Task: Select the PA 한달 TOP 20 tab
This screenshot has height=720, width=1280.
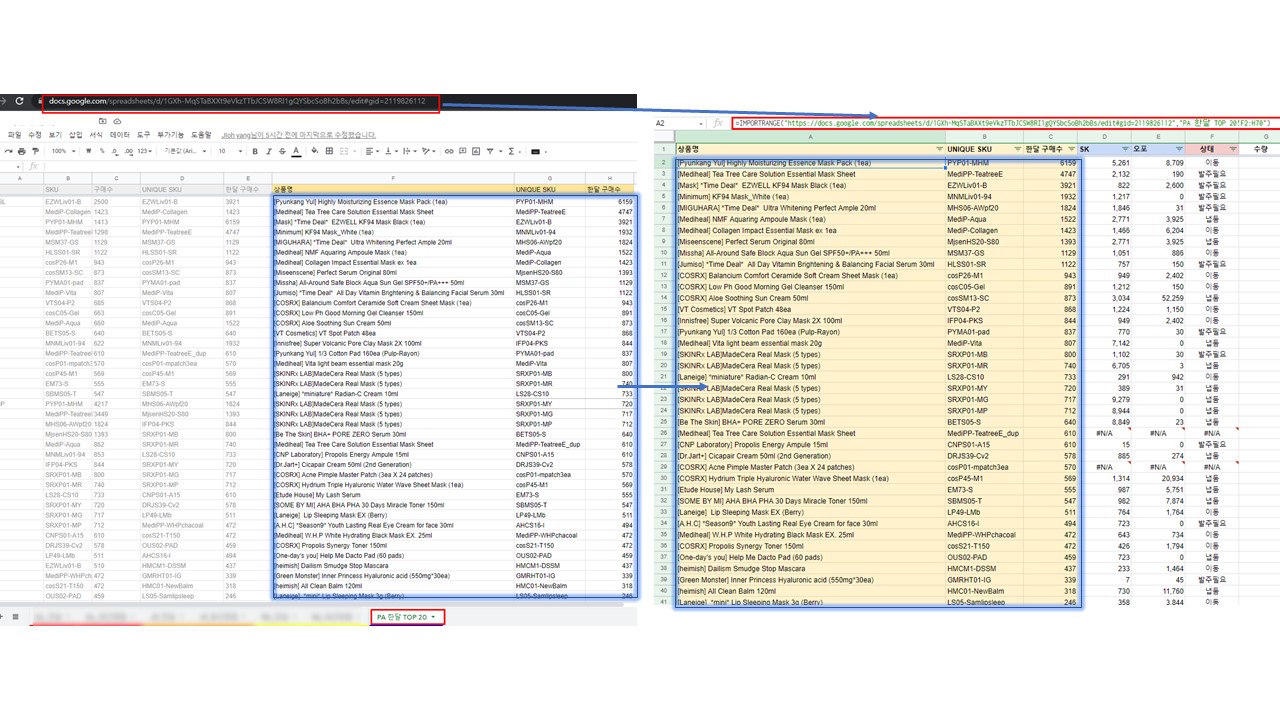Action: [406, 617]
